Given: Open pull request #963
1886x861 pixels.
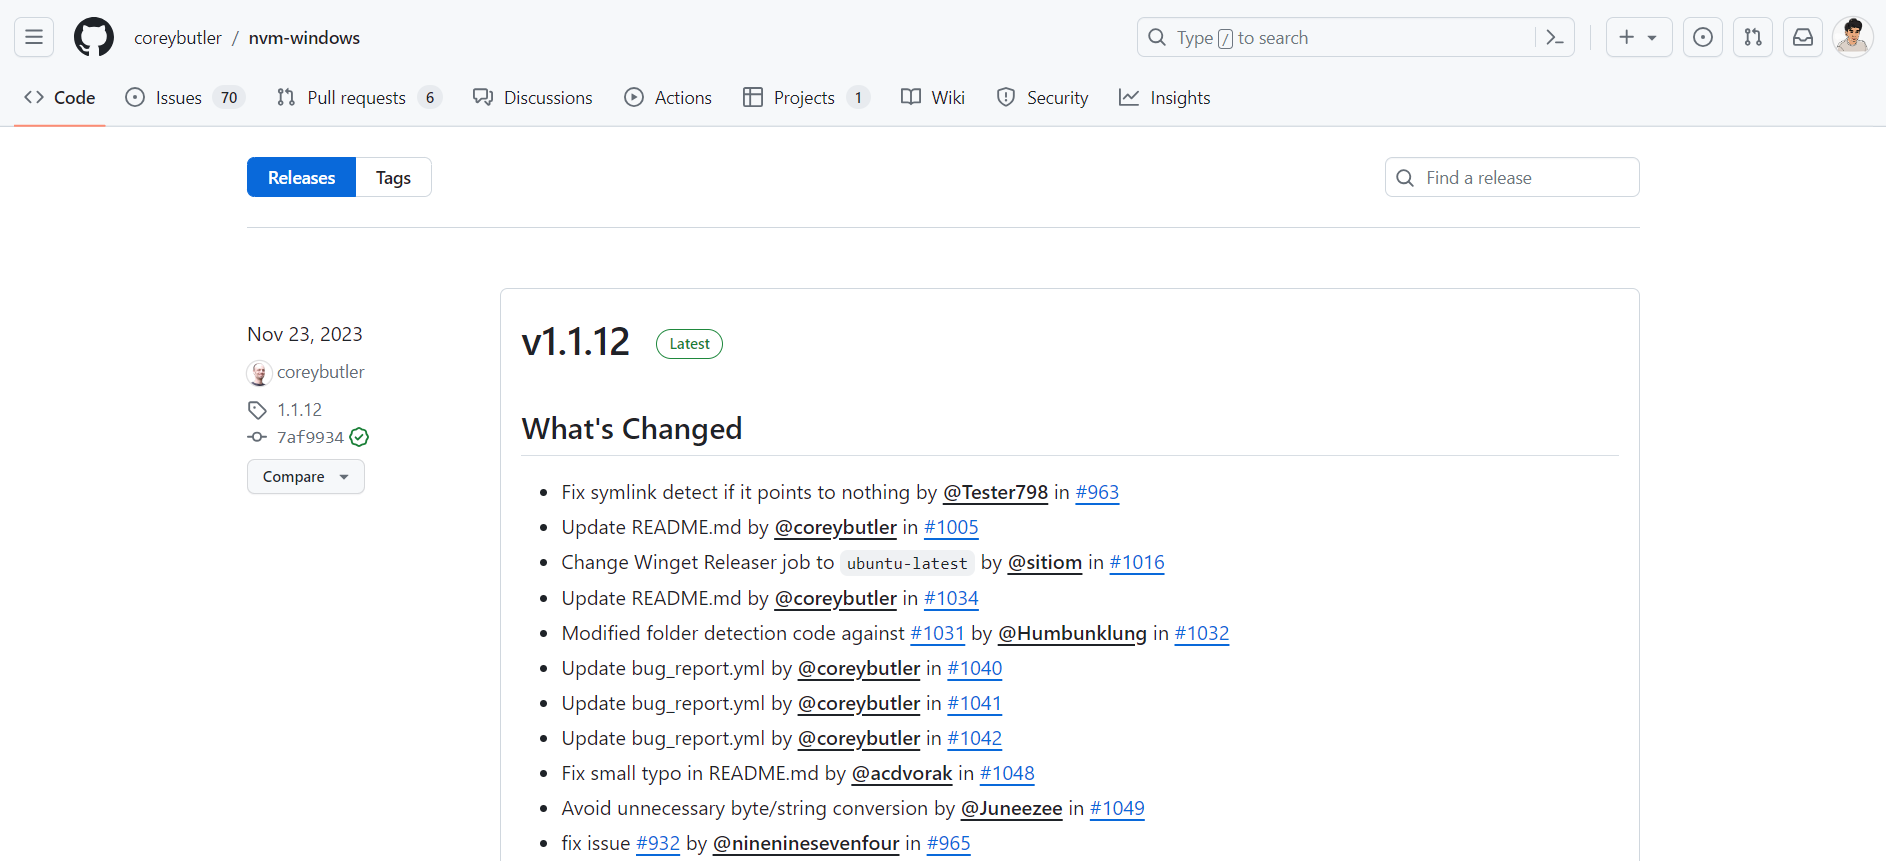Looking at the screenshot, I should pos(1097,492).
